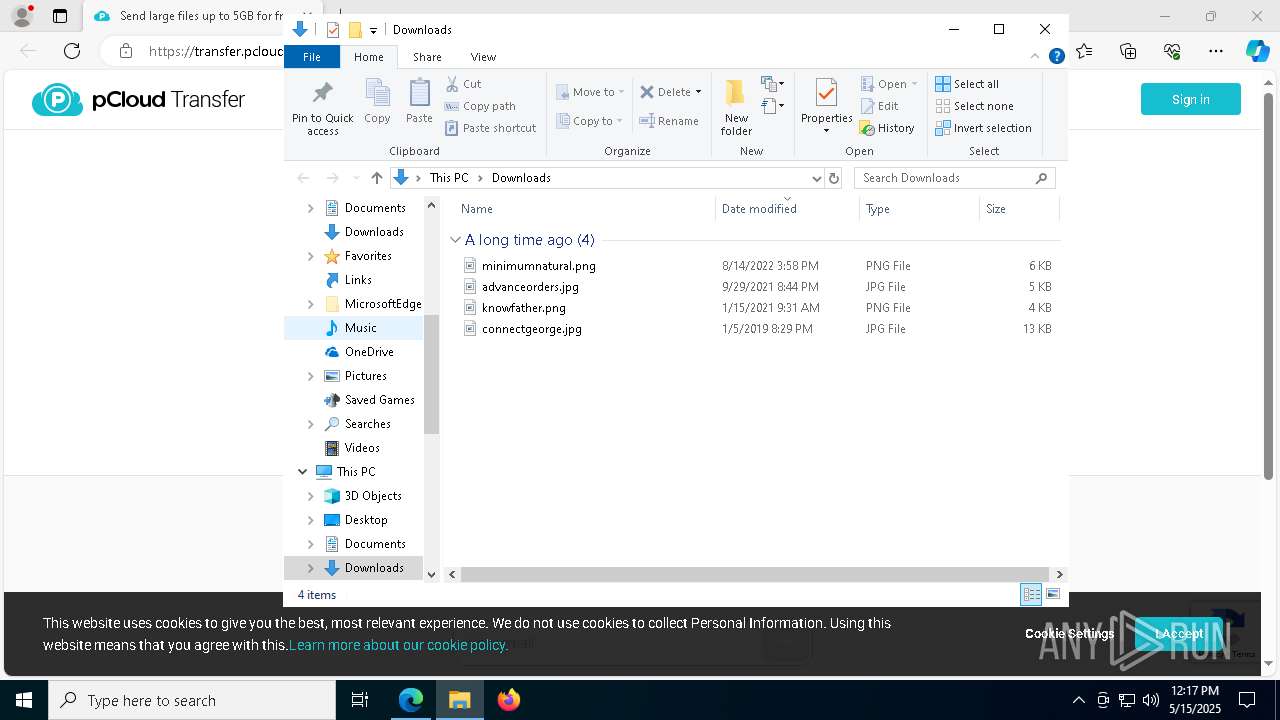Click Windows search box on taskbar

(x=192, y=700)
